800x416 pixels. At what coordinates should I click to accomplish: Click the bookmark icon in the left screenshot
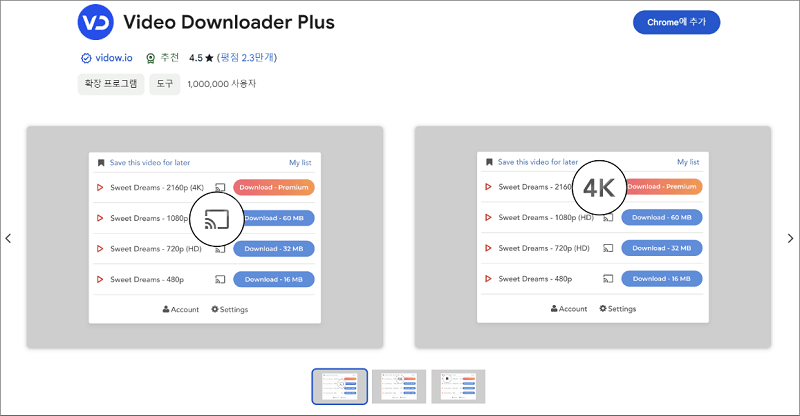101,163
